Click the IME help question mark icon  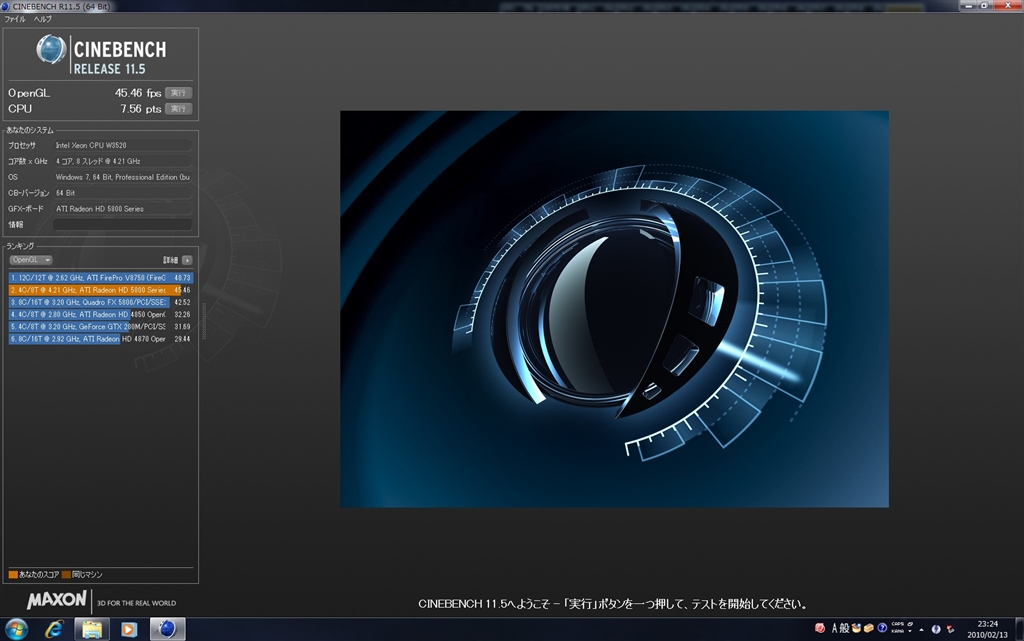pos(882,628)
